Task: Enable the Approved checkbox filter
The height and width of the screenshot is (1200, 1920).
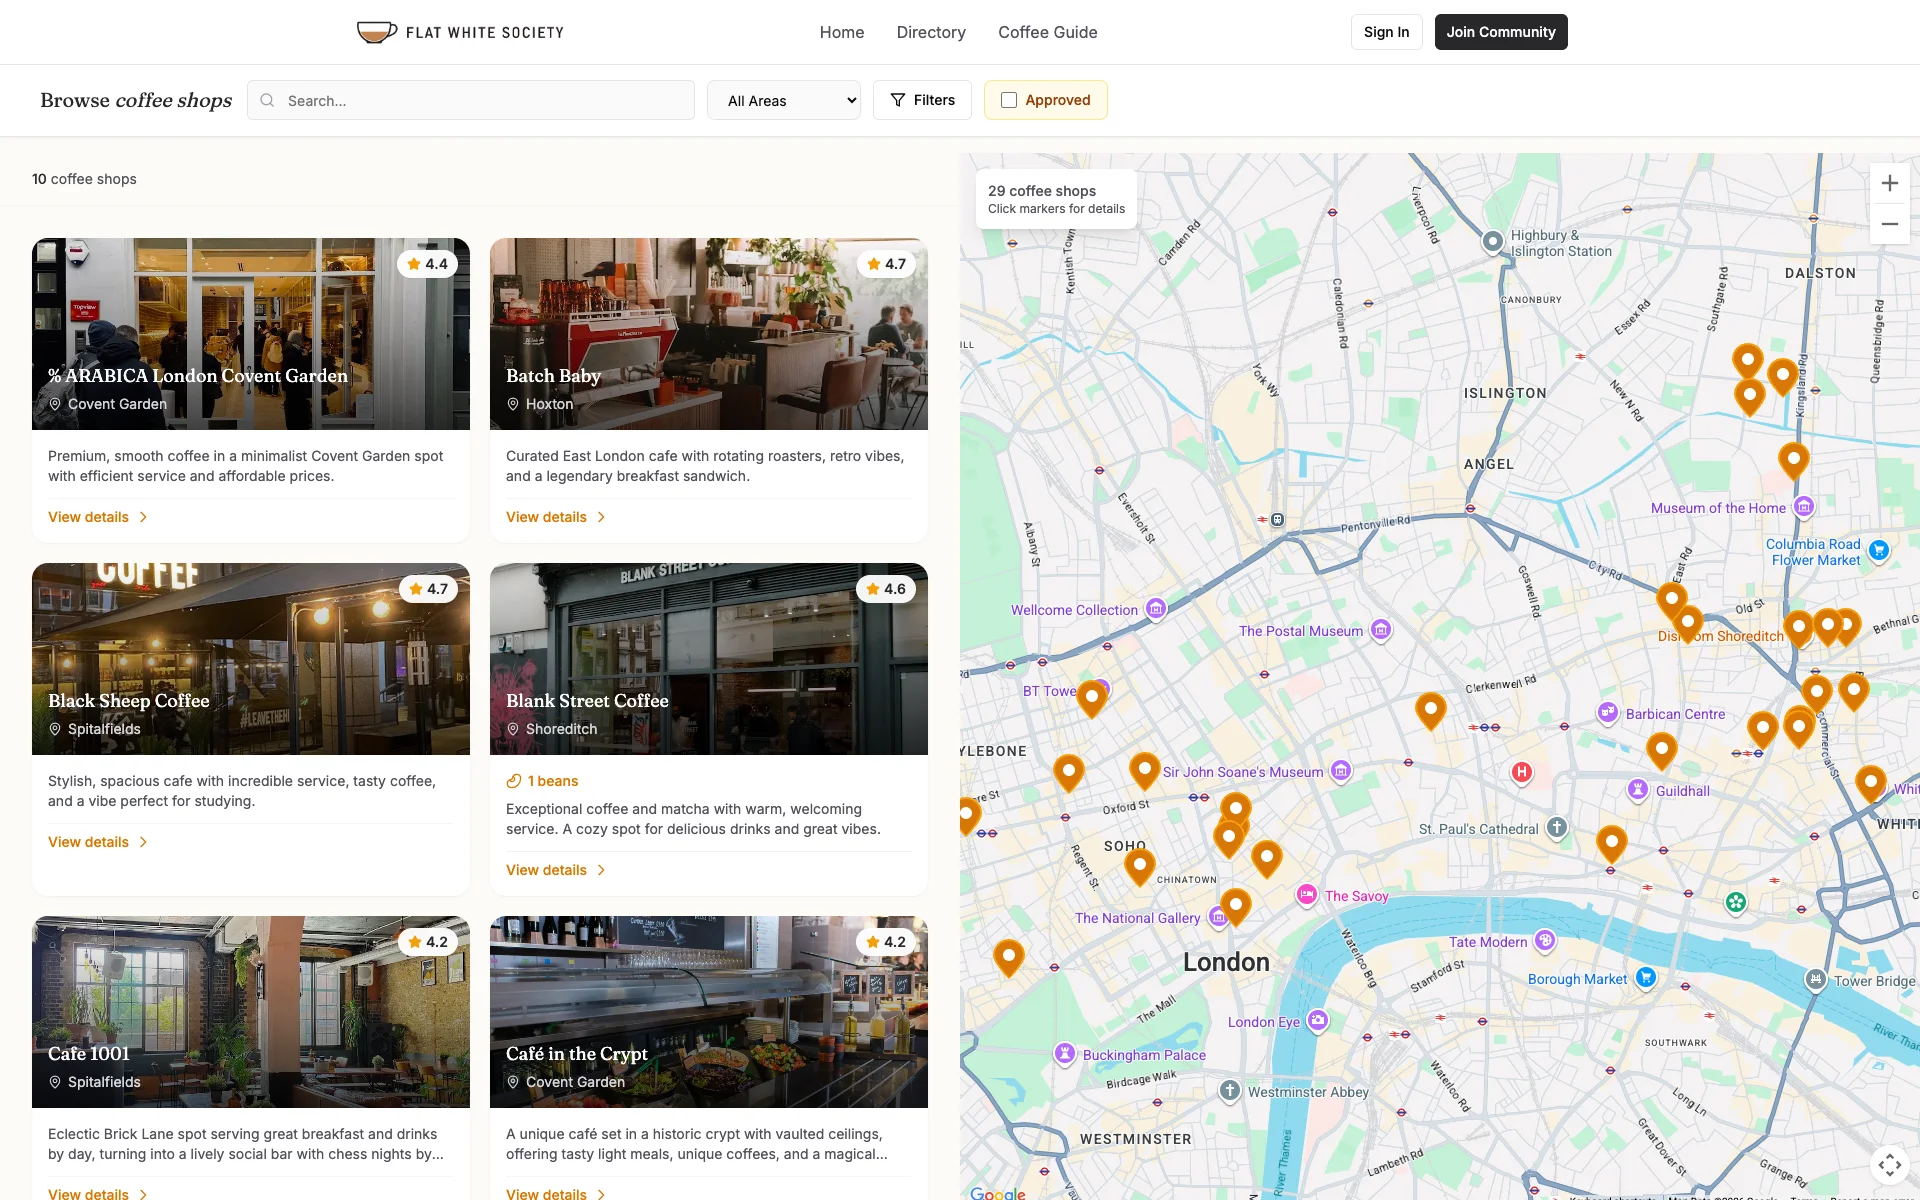Action: (x=1009, y=100)
